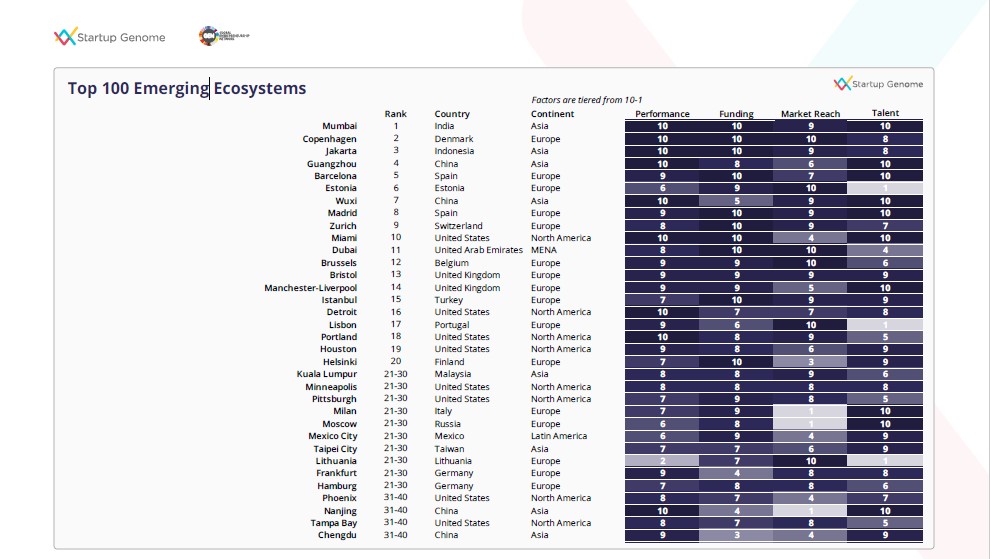The height and width of the screenshot is (559, 990).
Task: Select the Manchester-Liverpool ecosystem name
Action: pos(311,287)
